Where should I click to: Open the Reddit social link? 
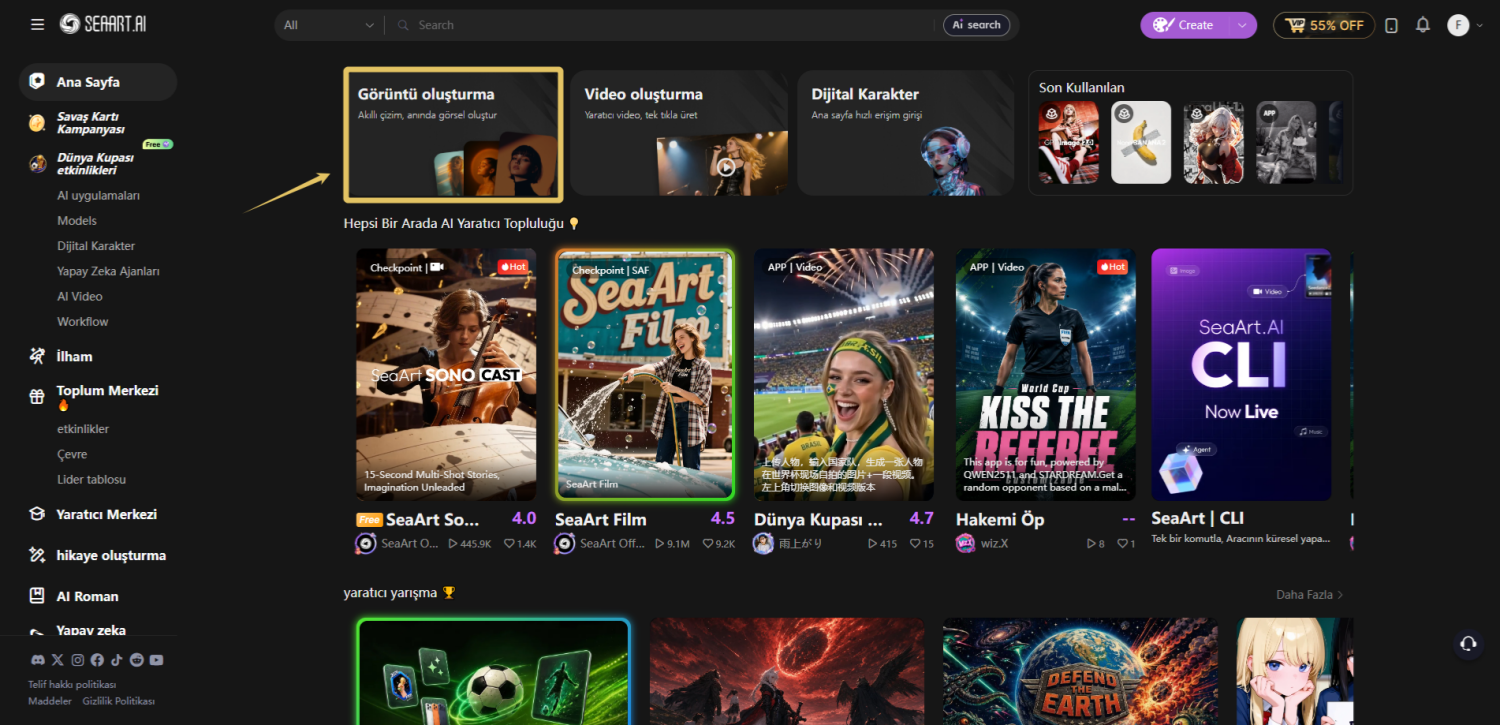click(x=136, y=660)
